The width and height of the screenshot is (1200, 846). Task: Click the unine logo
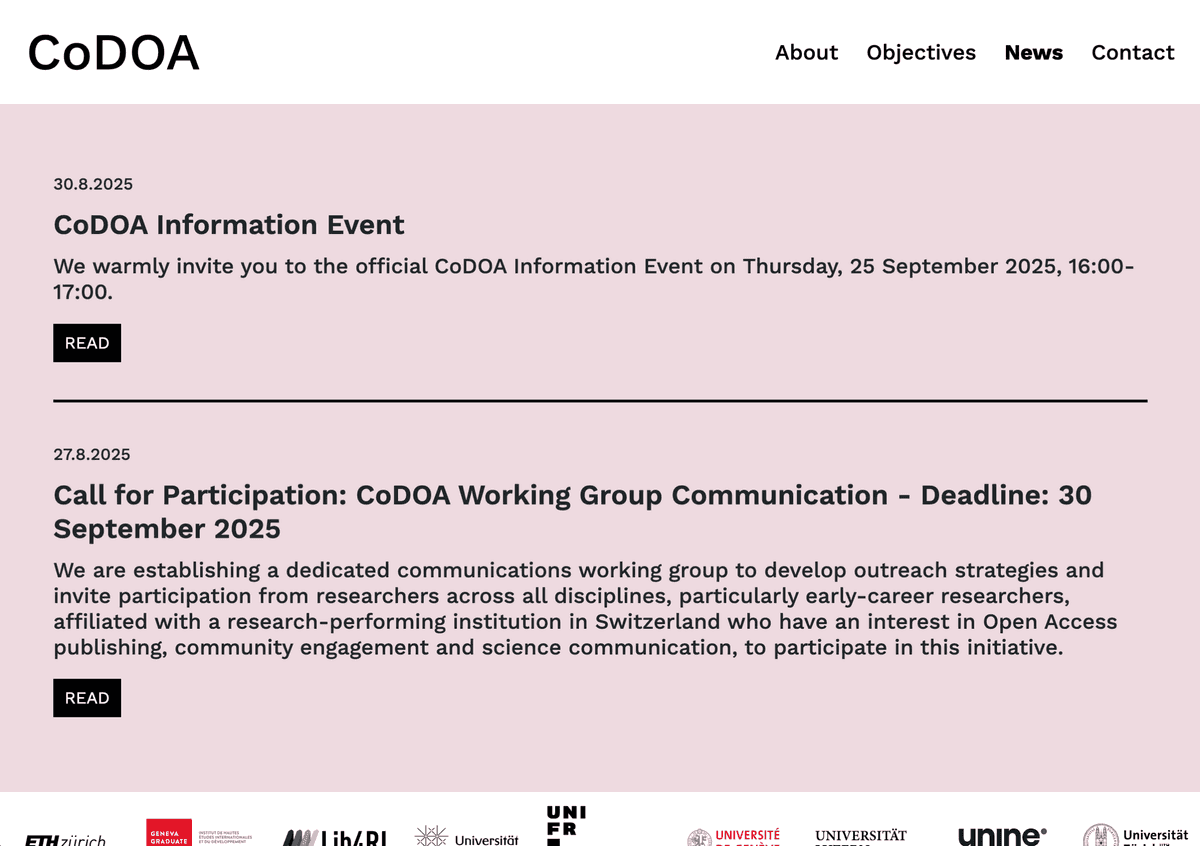tap(1002, 837)
